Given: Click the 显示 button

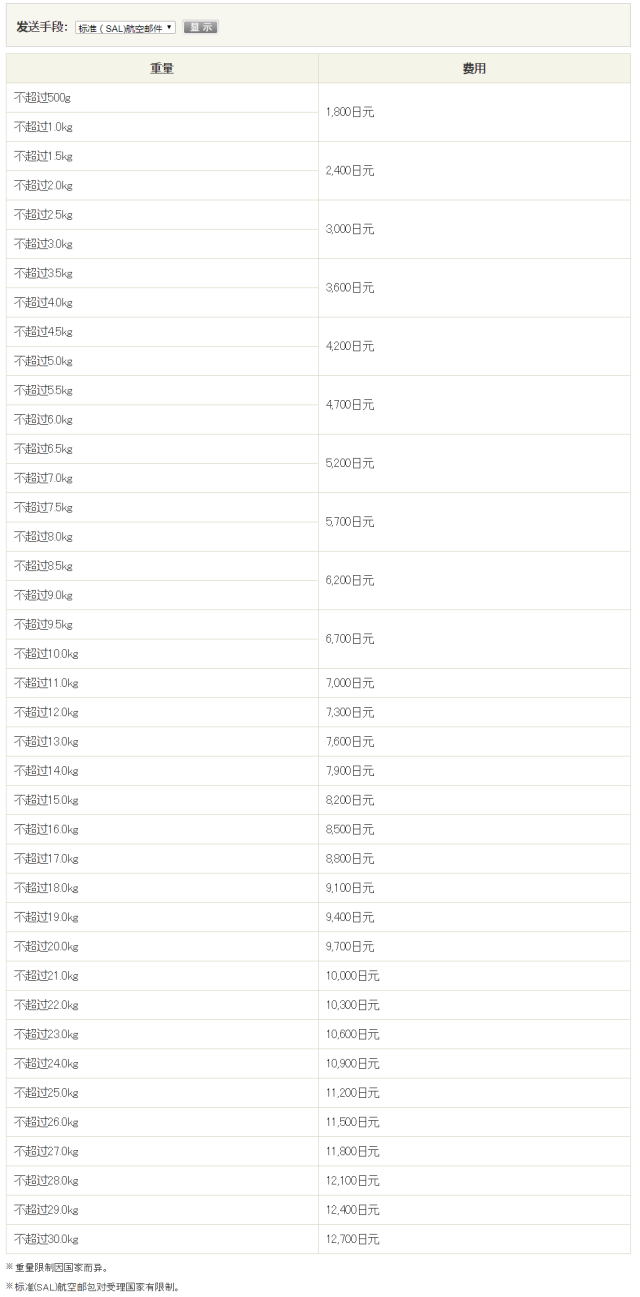Looking at the screenshot, I should pyautogui.click(x=200, y=28).
